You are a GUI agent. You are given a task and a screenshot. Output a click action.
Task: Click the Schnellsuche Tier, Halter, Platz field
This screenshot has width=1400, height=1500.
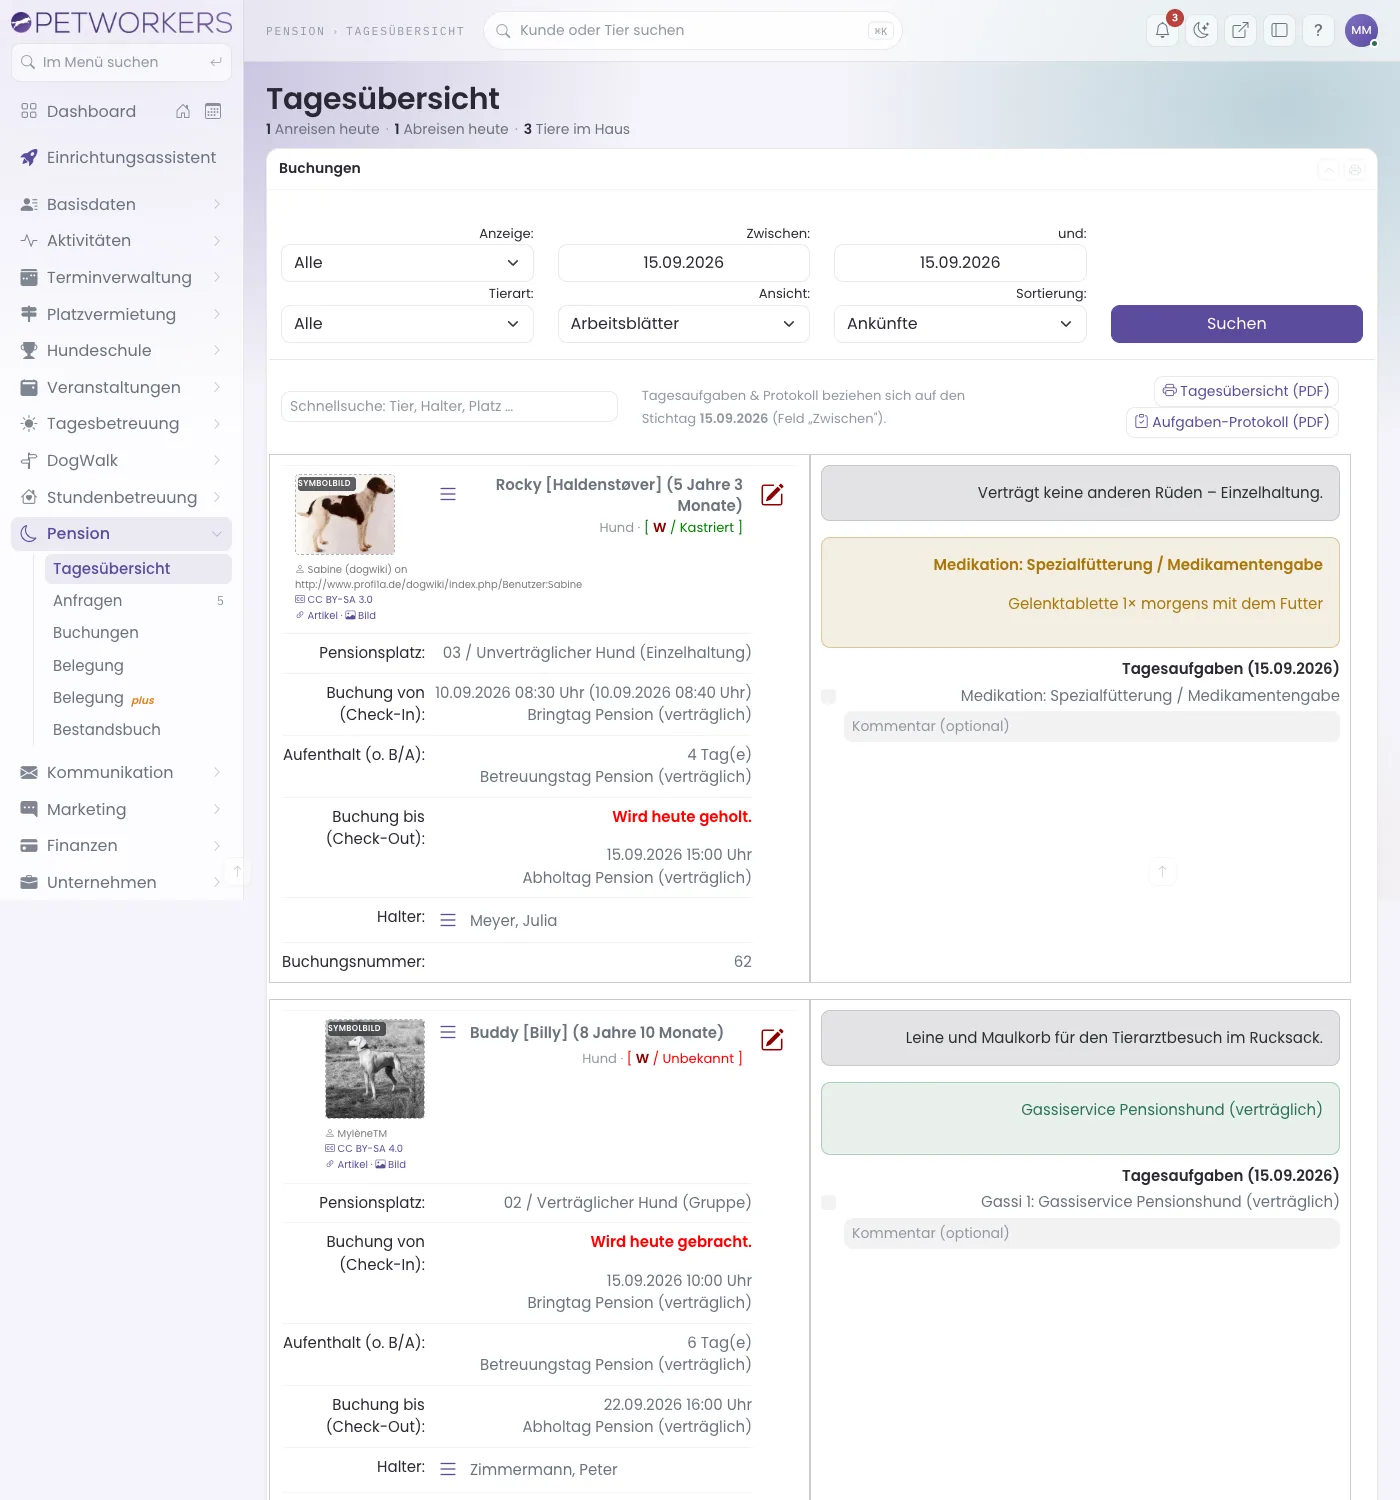click(x=449, y=406)
